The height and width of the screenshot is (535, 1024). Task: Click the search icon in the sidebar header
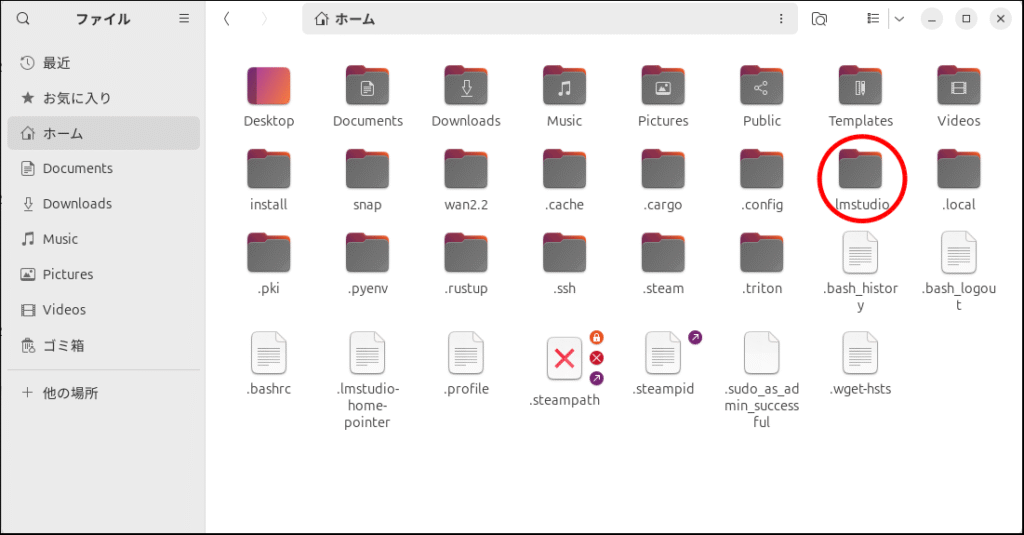click(x=23, y=18)
